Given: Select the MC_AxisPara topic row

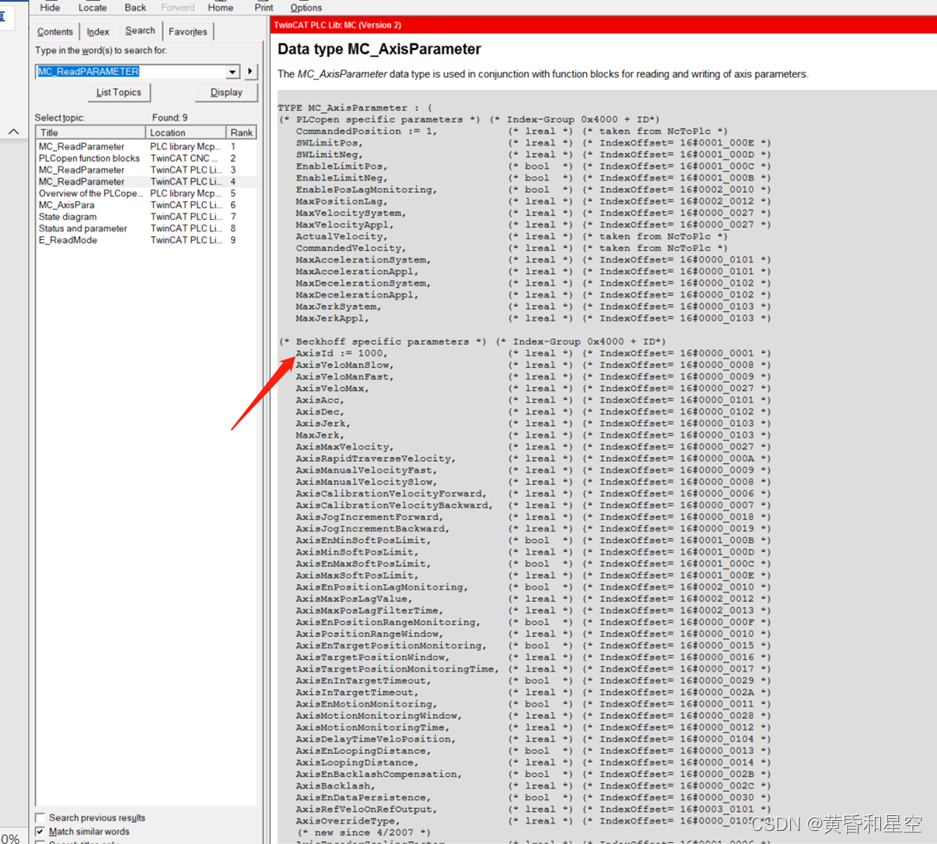Looking at the screenshot, I should click(146, 205).
